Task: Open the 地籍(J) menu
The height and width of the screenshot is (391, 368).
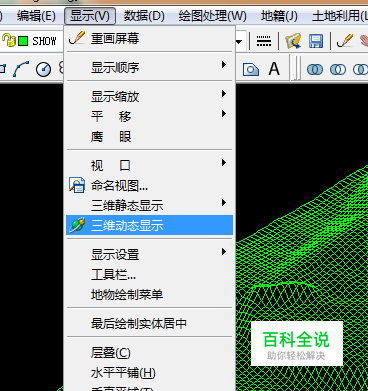Action: tap(279, 16)
